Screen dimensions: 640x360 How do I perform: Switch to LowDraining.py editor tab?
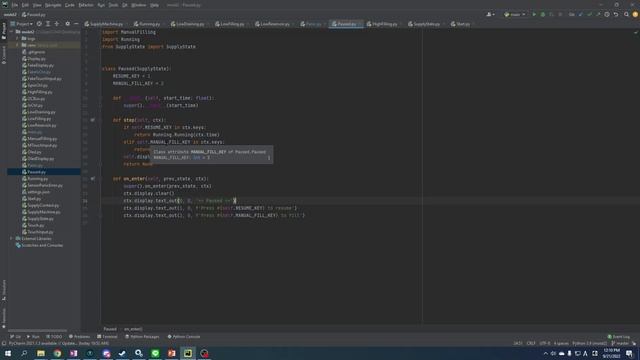(x=190, y=24)
